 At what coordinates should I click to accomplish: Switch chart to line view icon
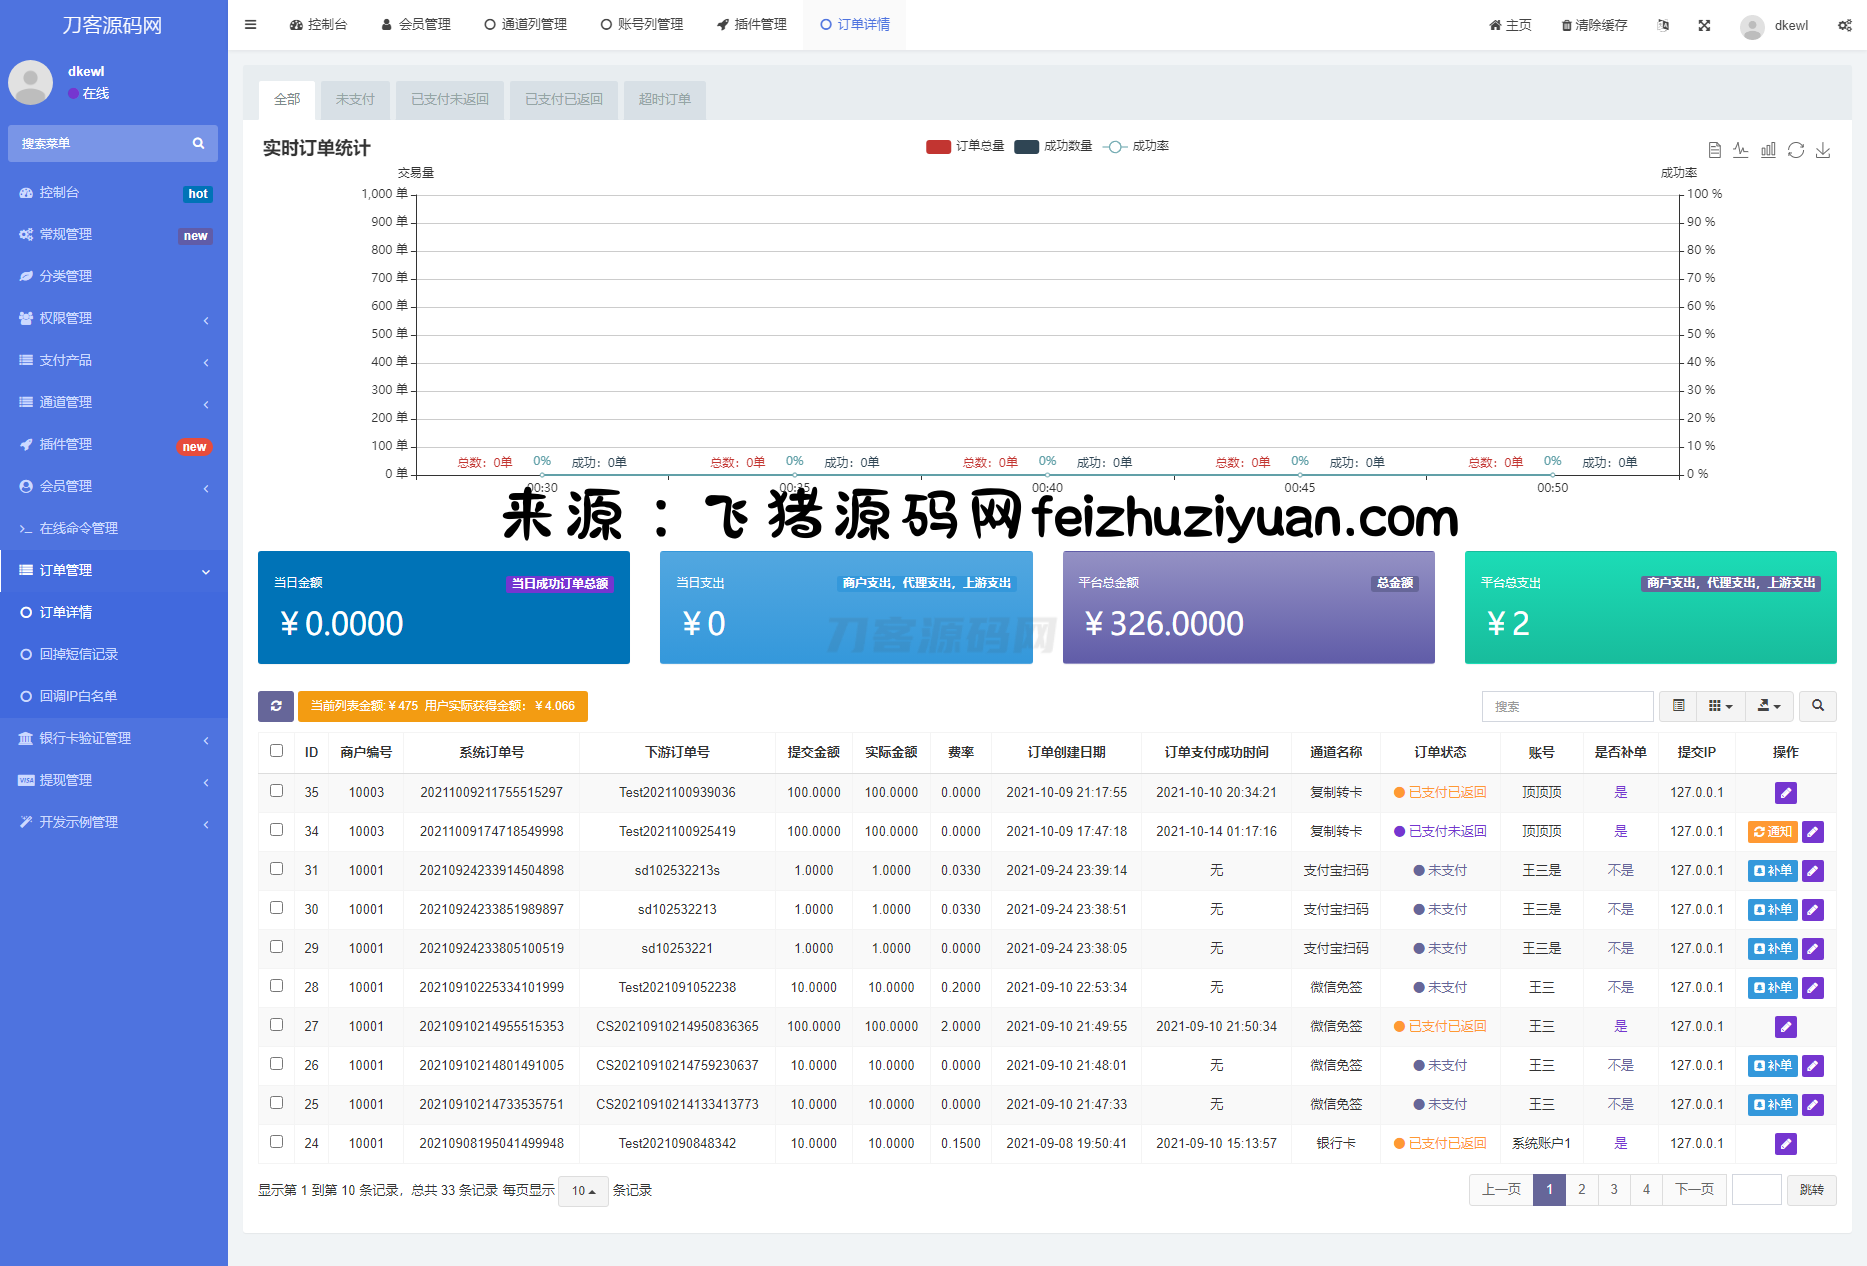click(x=1741, y=150)
